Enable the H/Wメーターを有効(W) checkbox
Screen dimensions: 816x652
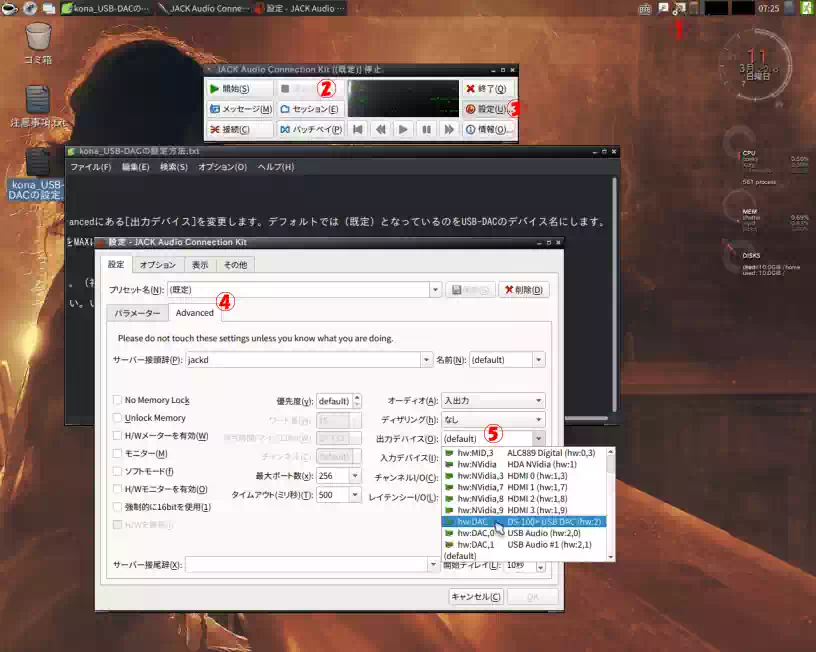pos(117,436)
